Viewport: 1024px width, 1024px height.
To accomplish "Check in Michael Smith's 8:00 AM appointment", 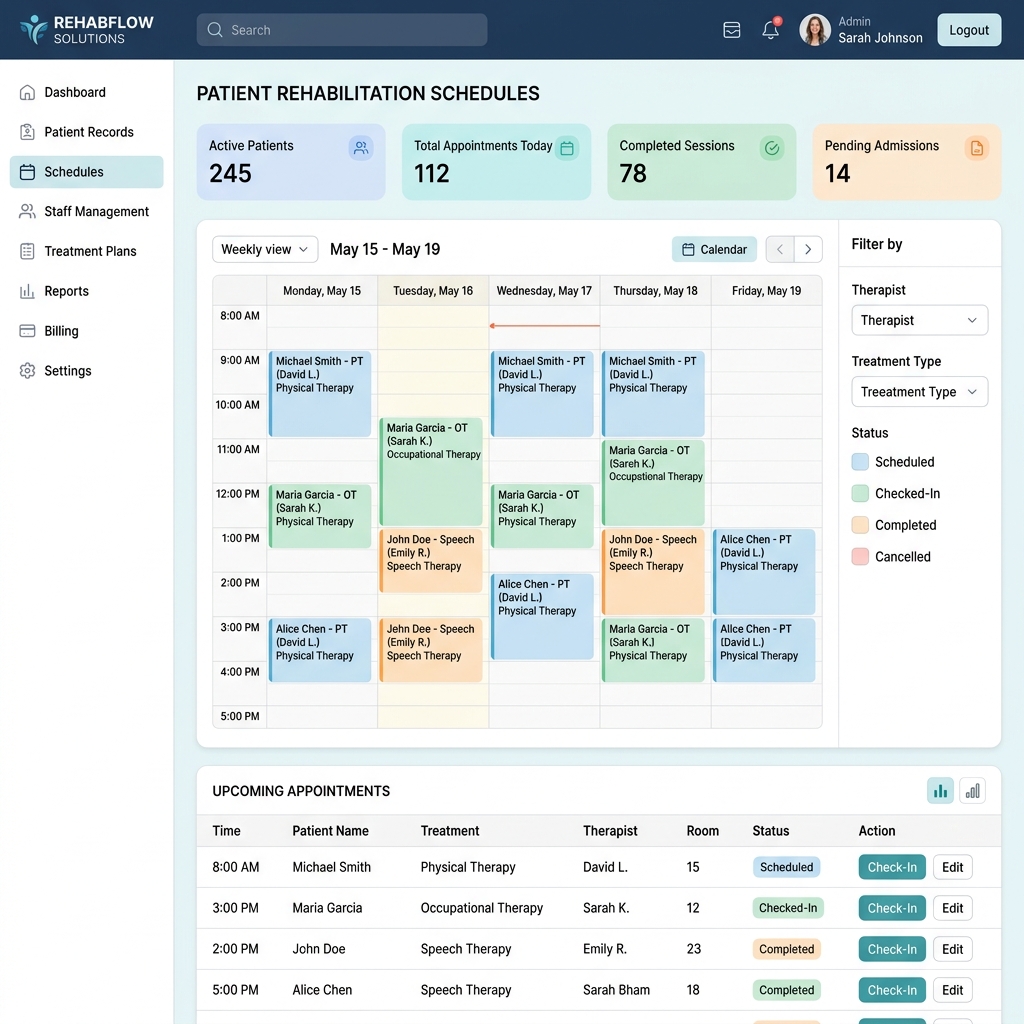I will click(891, 867).
